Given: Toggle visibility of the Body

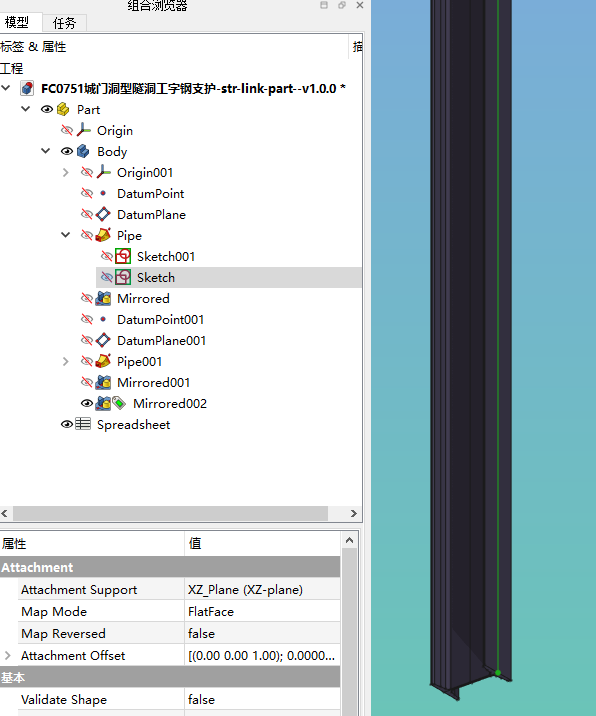Looking at the screenshot, I should click(67, 151).
